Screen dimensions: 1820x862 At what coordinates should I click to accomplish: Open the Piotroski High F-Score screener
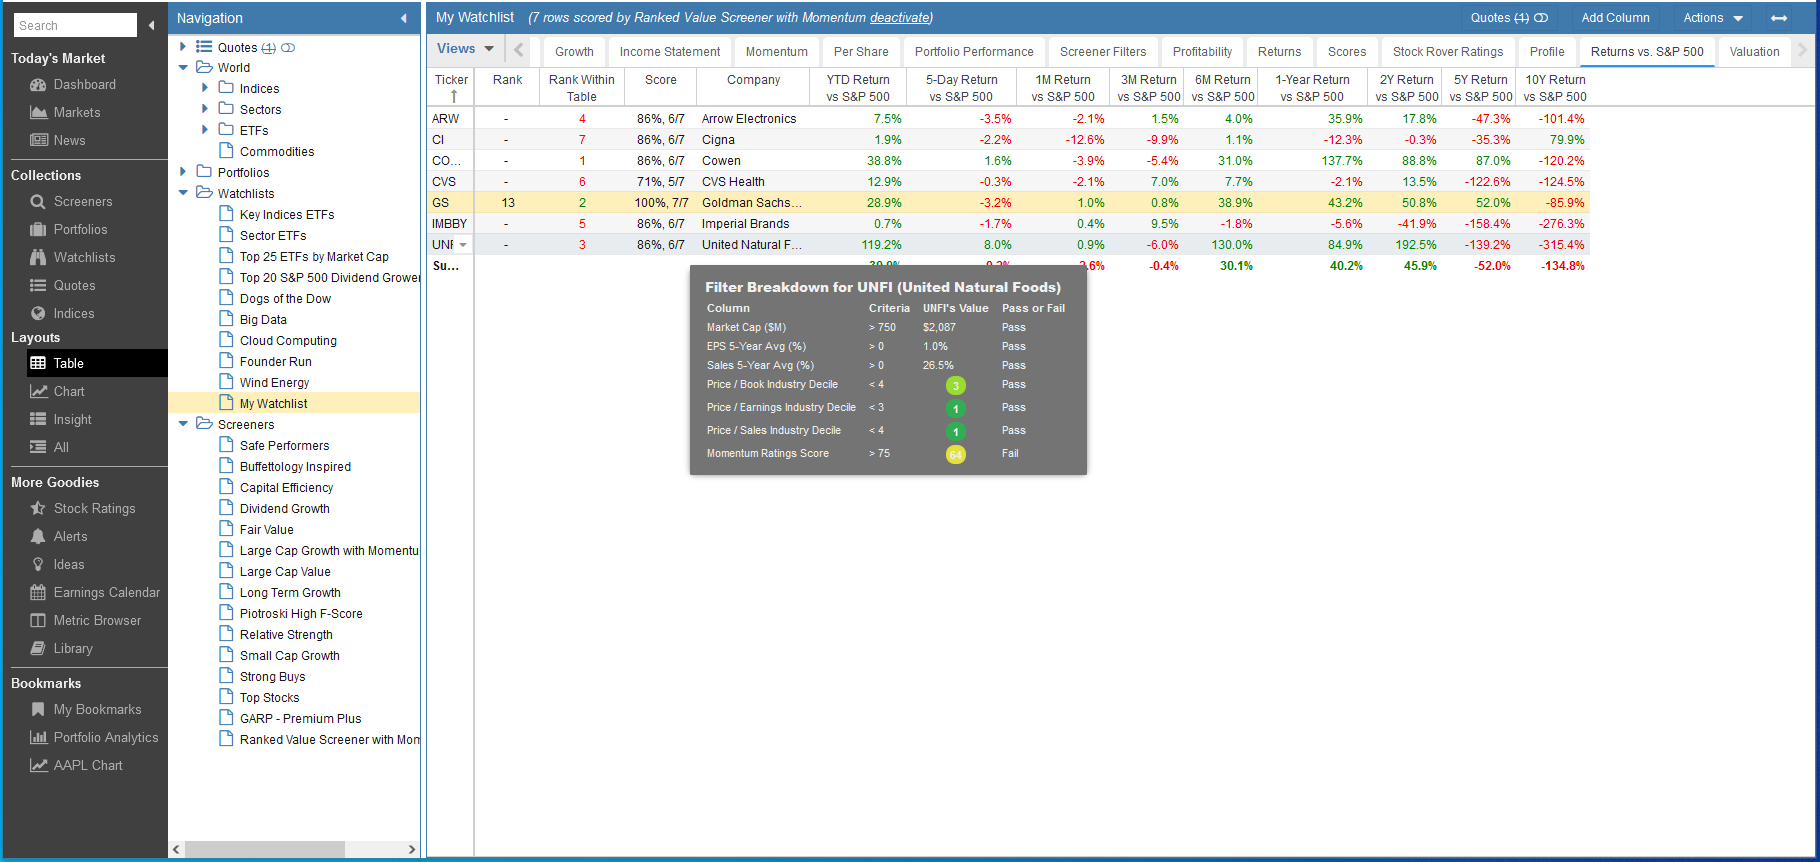point(301,614)
